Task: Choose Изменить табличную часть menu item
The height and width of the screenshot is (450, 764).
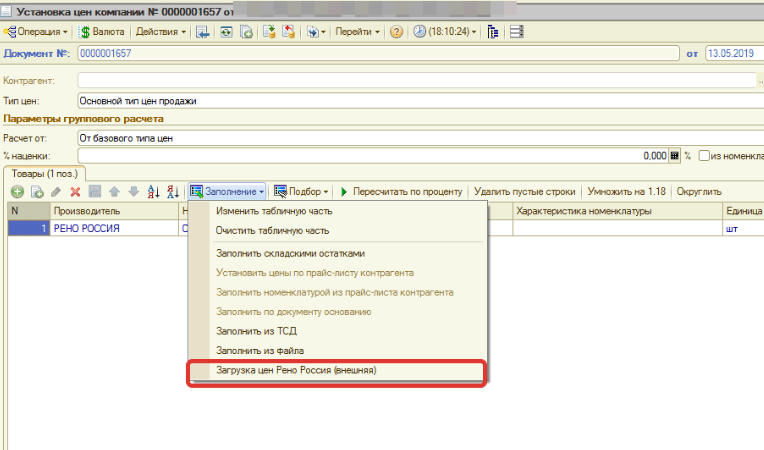Action: pos(338,211)
